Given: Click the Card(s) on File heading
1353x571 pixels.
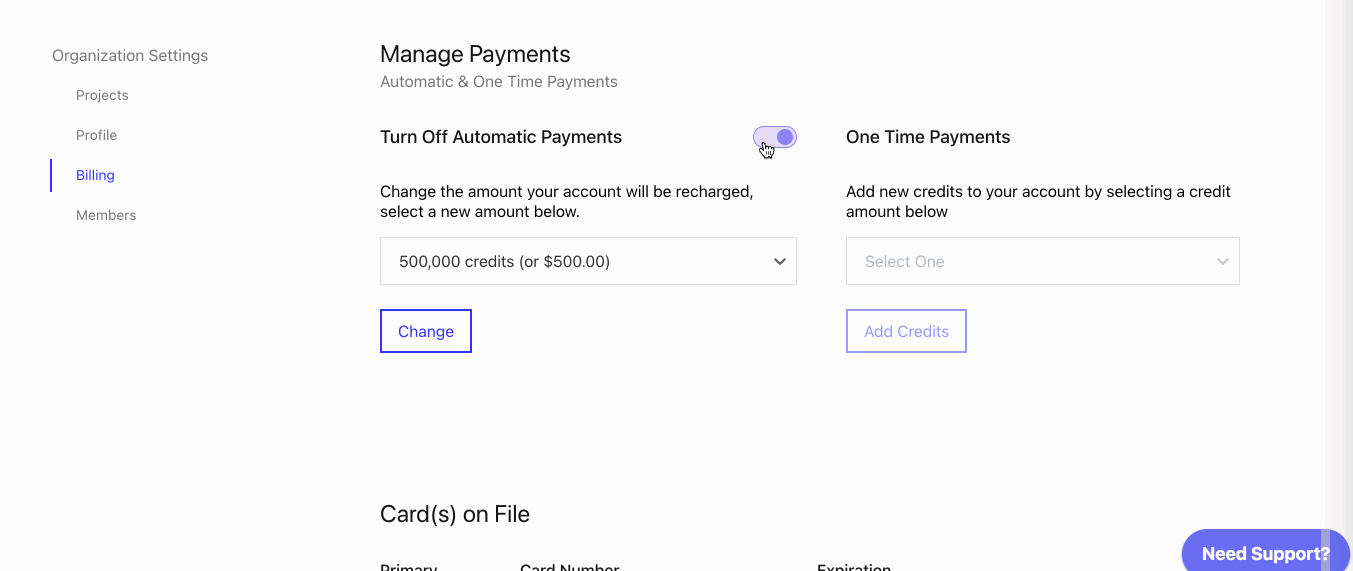Looking at the screenshot, I should (x=455, y=514).
